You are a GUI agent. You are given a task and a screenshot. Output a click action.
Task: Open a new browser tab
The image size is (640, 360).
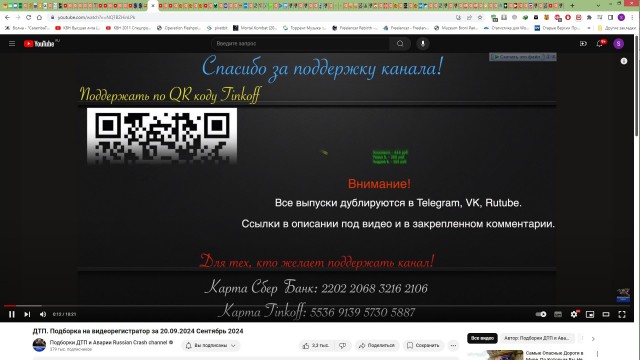[572, 6]
